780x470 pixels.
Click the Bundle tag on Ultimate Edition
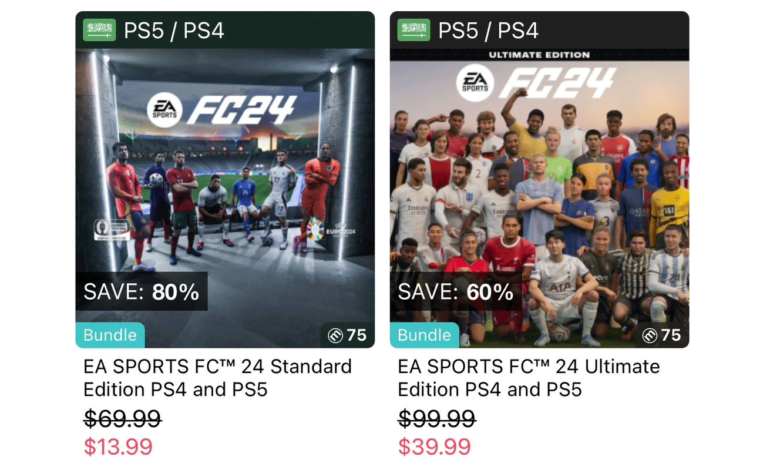[424, 335]
